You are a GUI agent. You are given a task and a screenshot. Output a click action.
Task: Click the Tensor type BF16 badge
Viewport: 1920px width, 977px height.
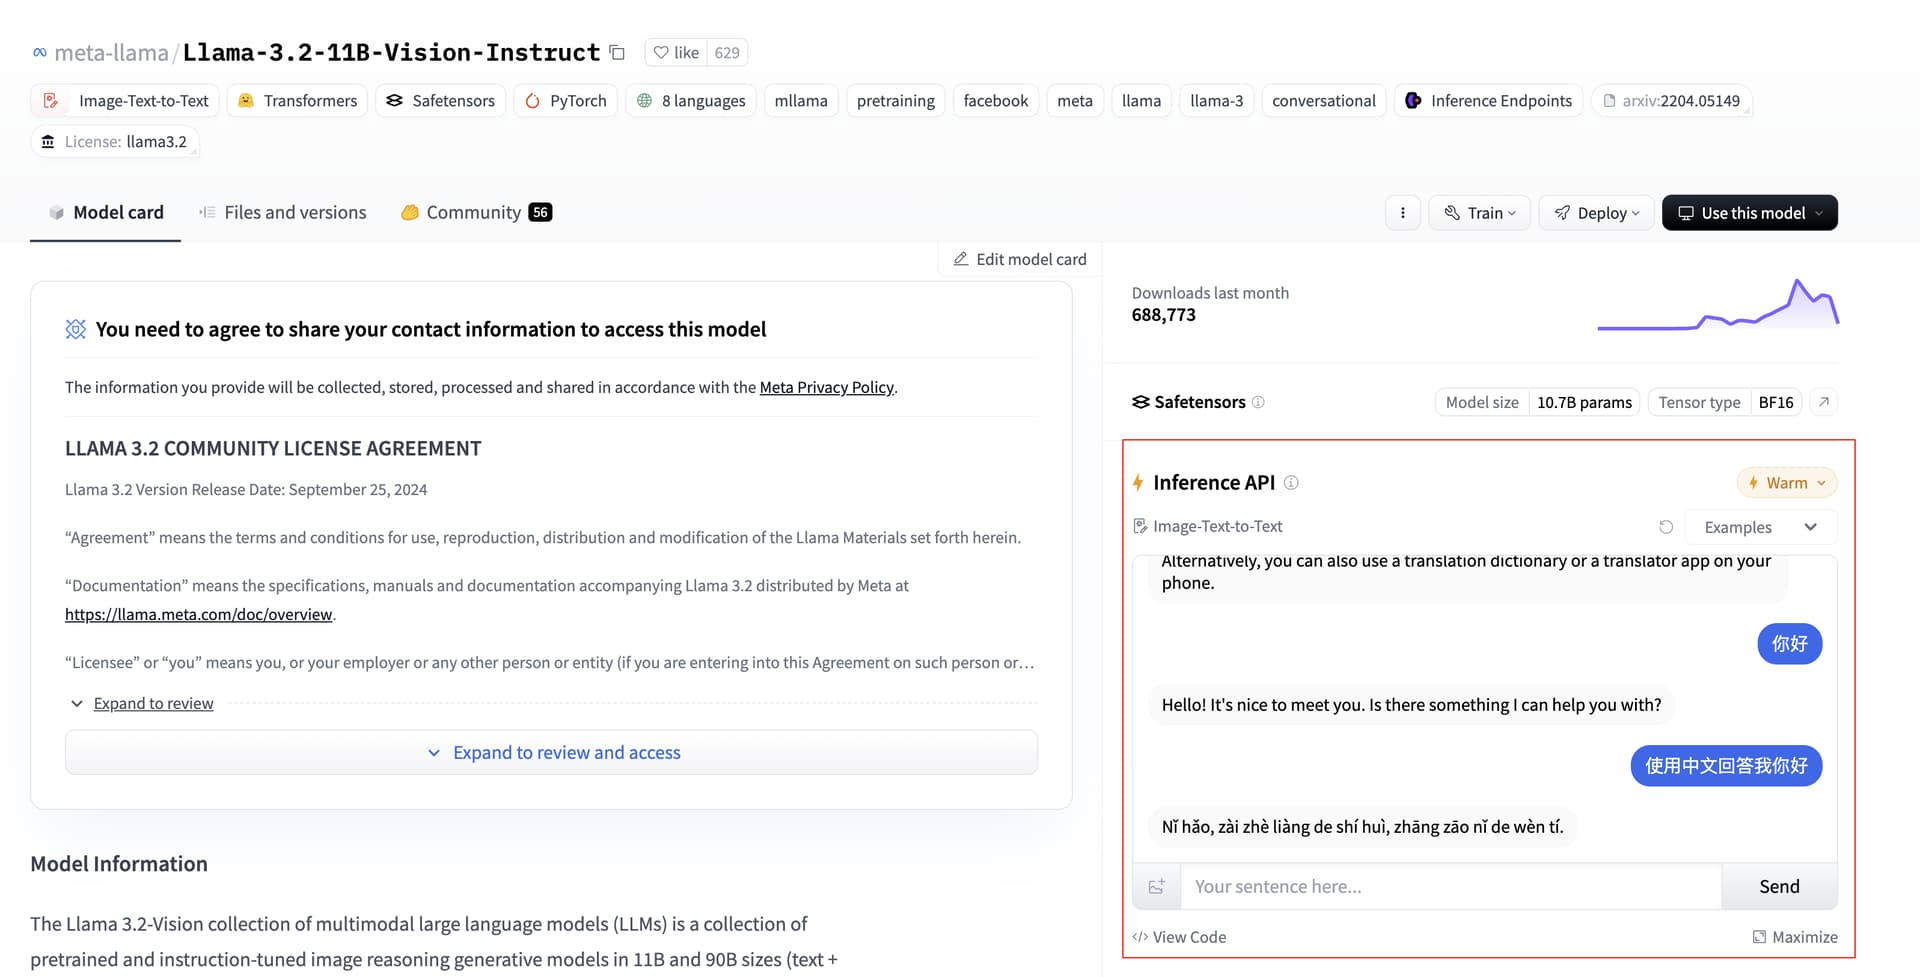point(1725,402)
